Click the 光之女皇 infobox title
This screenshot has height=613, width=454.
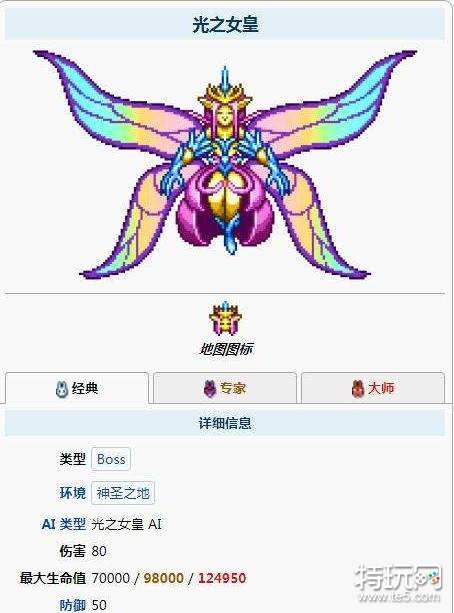point(225,24)
